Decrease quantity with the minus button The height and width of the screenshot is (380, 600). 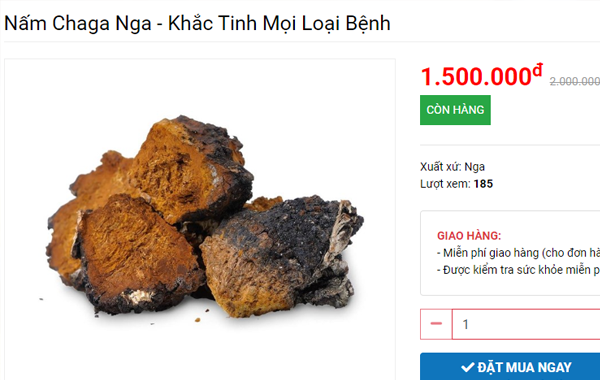point(436,324)
